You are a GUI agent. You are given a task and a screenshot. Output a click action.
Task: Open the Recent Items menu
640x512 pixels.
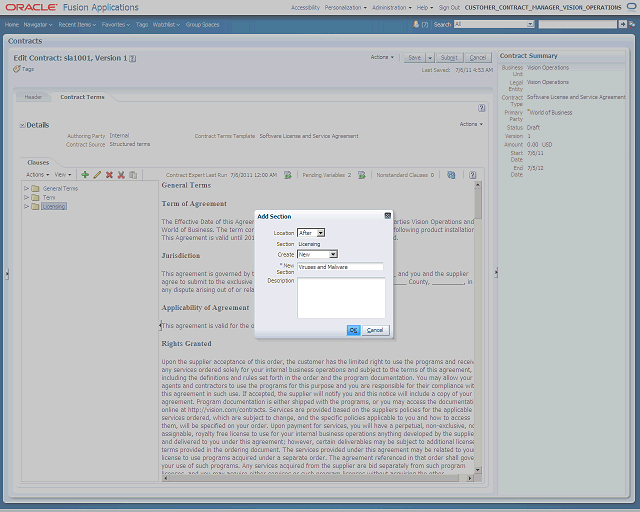pos(77,24)
